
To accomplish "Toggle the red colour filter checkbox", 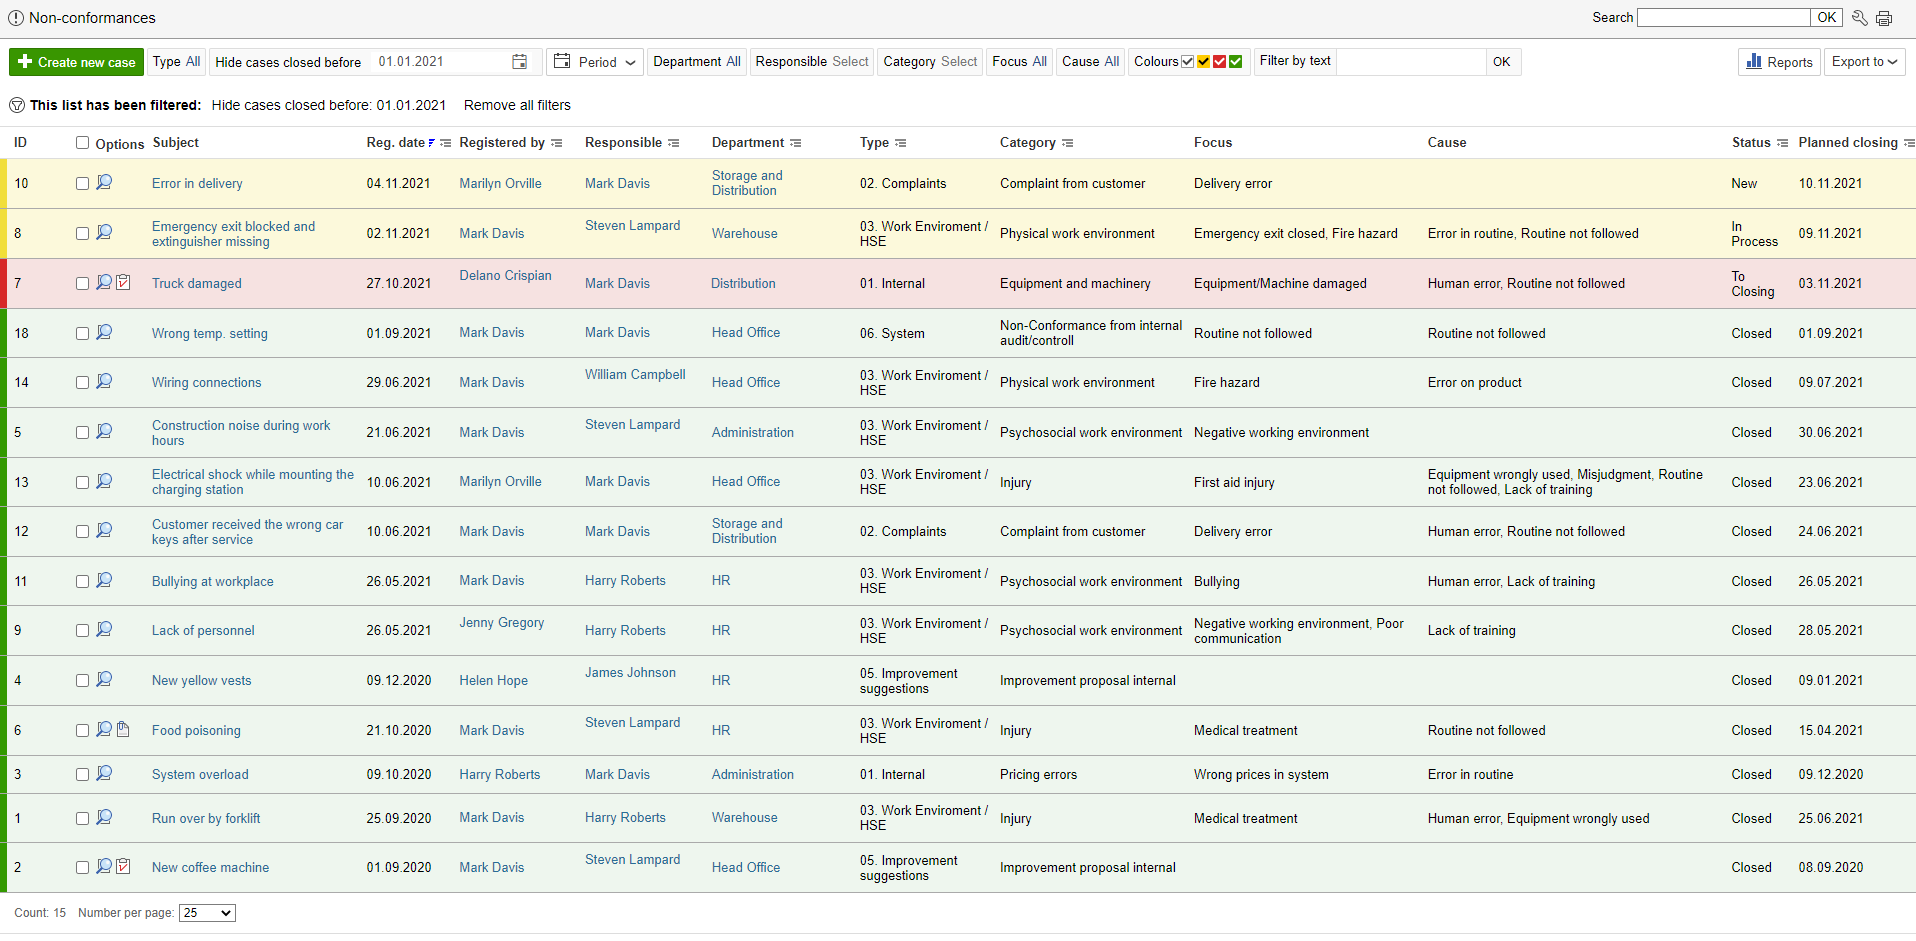I will pyautogui.click(x=1219, y=62).
